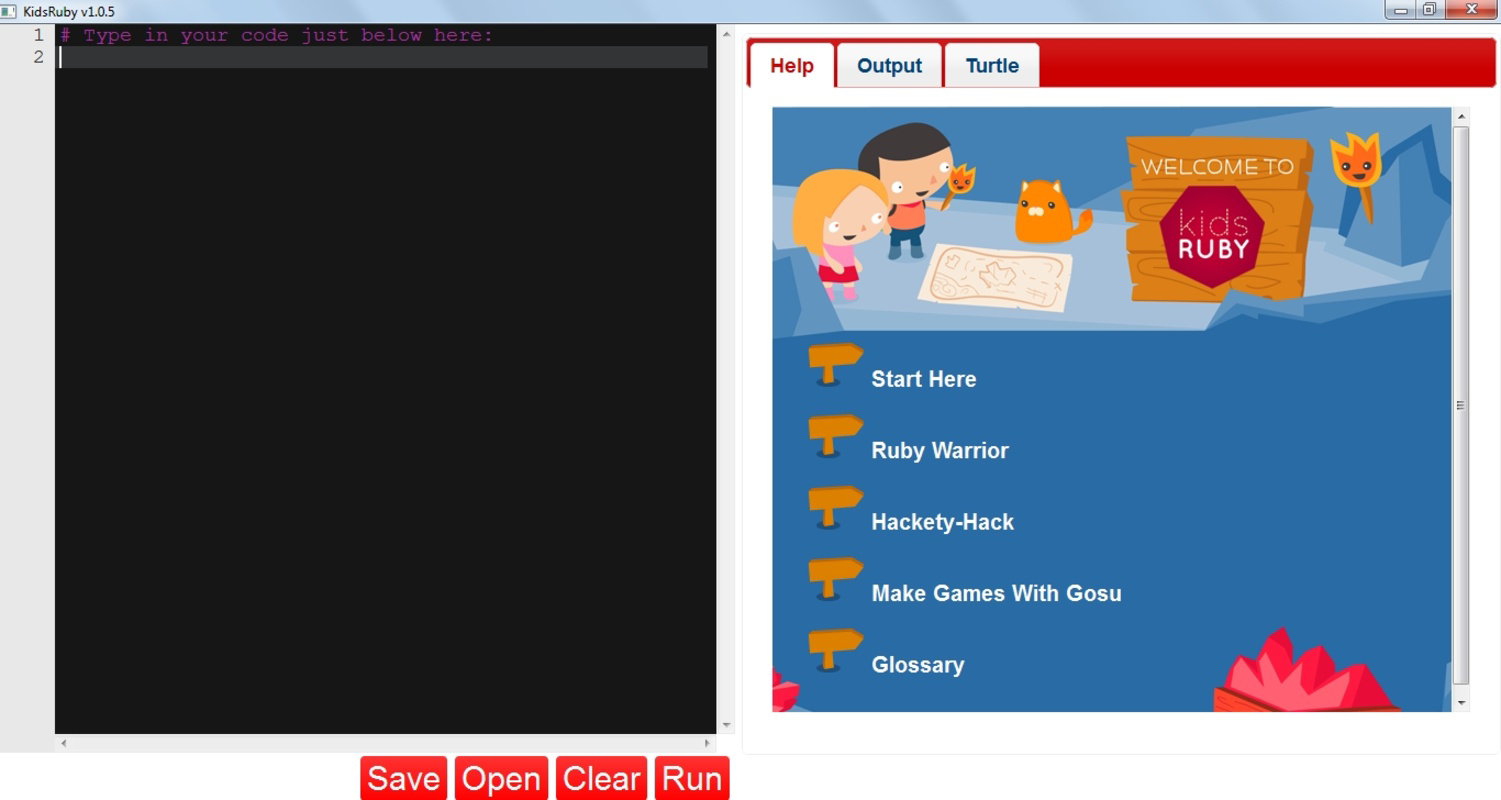Click the help panel scrollbar down arrow

tap(1461, 703)
